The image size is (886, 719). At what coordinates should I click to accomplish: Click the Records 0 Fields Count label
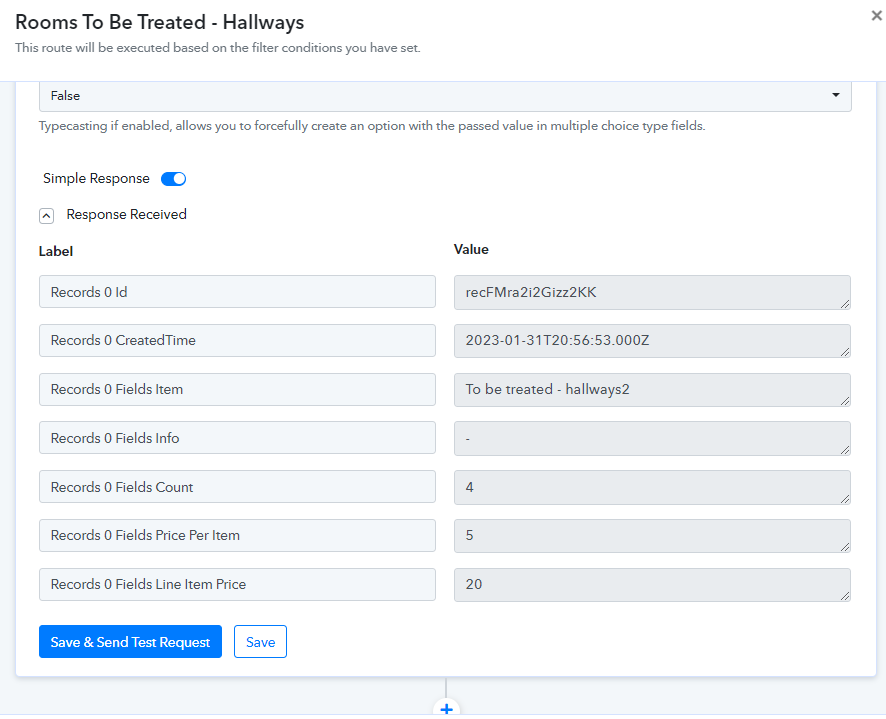point(237,487)
